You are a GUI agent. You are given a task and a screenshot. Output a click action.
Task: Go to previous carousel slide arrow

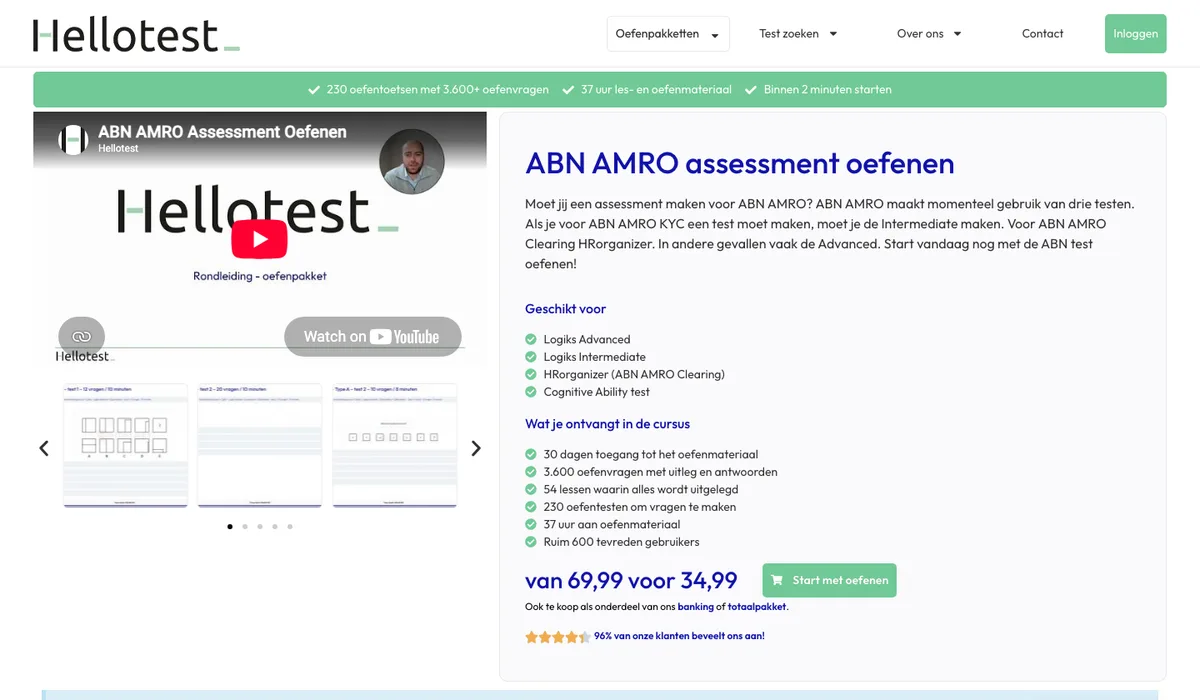44,448
